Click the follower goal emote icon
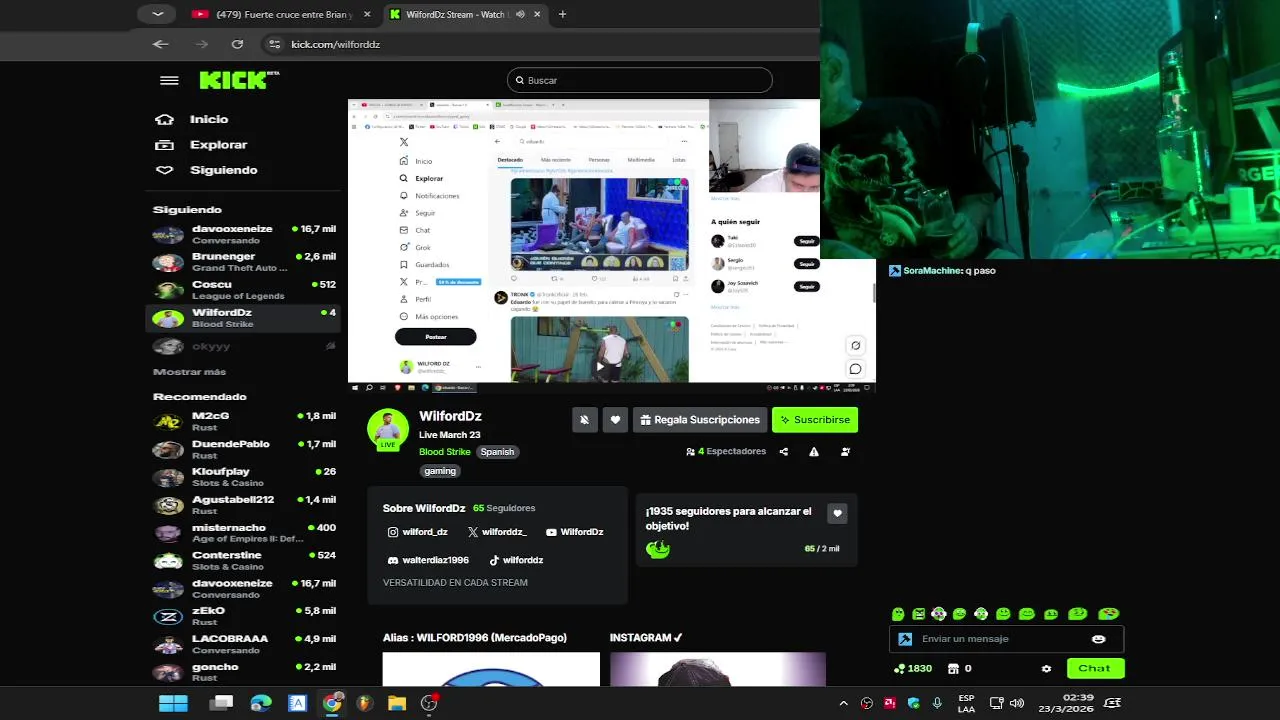1280x720 pixels. pyautogui.click(x=657, y=549)
